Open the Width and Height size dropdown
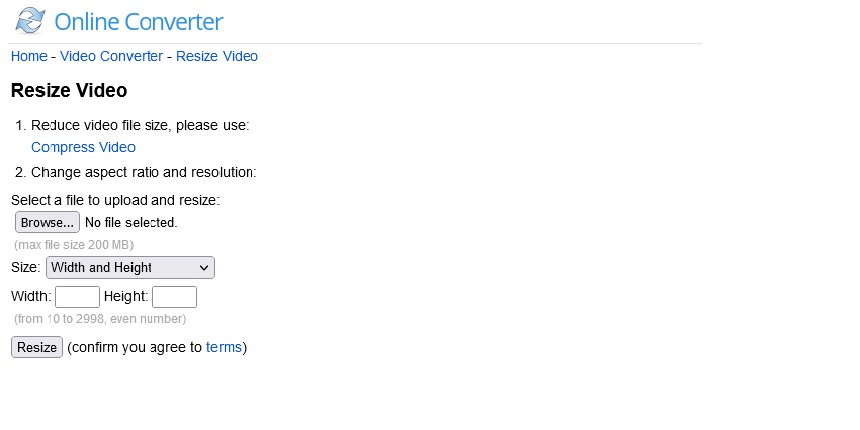 [131, 268]
